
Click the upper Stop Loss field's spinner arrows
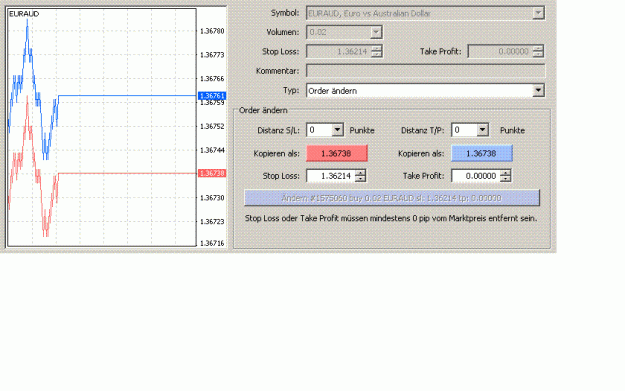pyautogui.click(x=376, y=51)
